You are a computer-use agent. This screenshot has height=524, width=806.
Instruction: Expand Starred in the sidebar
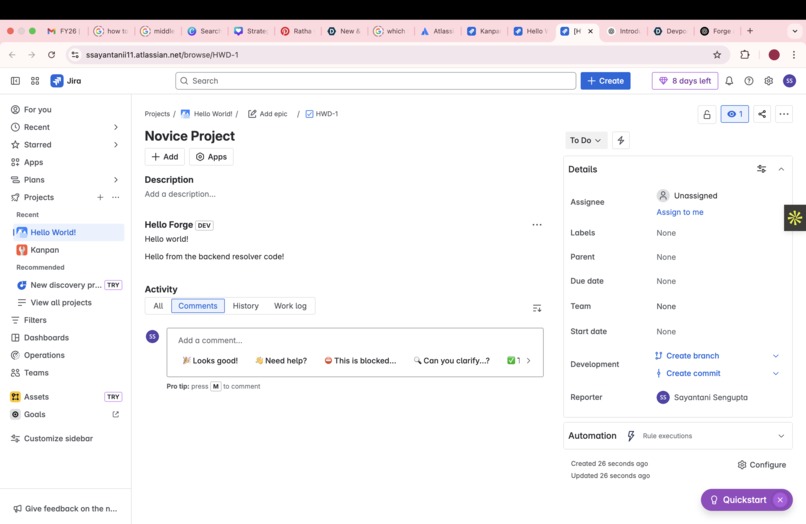click(x=116, y=144)
